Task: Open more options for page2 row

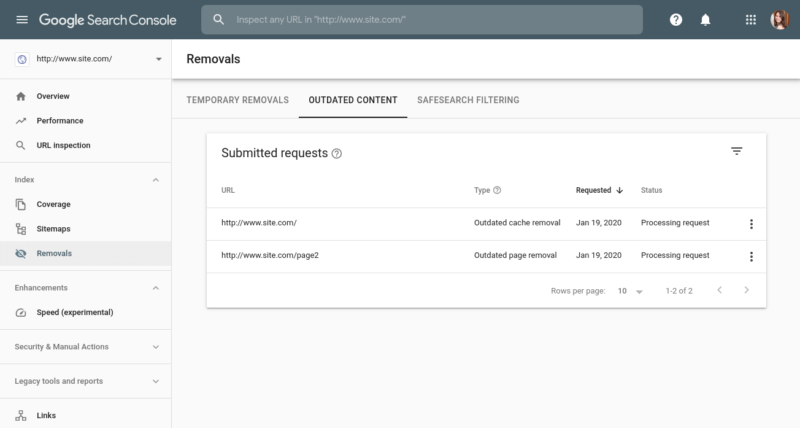Action: [751, 257]
